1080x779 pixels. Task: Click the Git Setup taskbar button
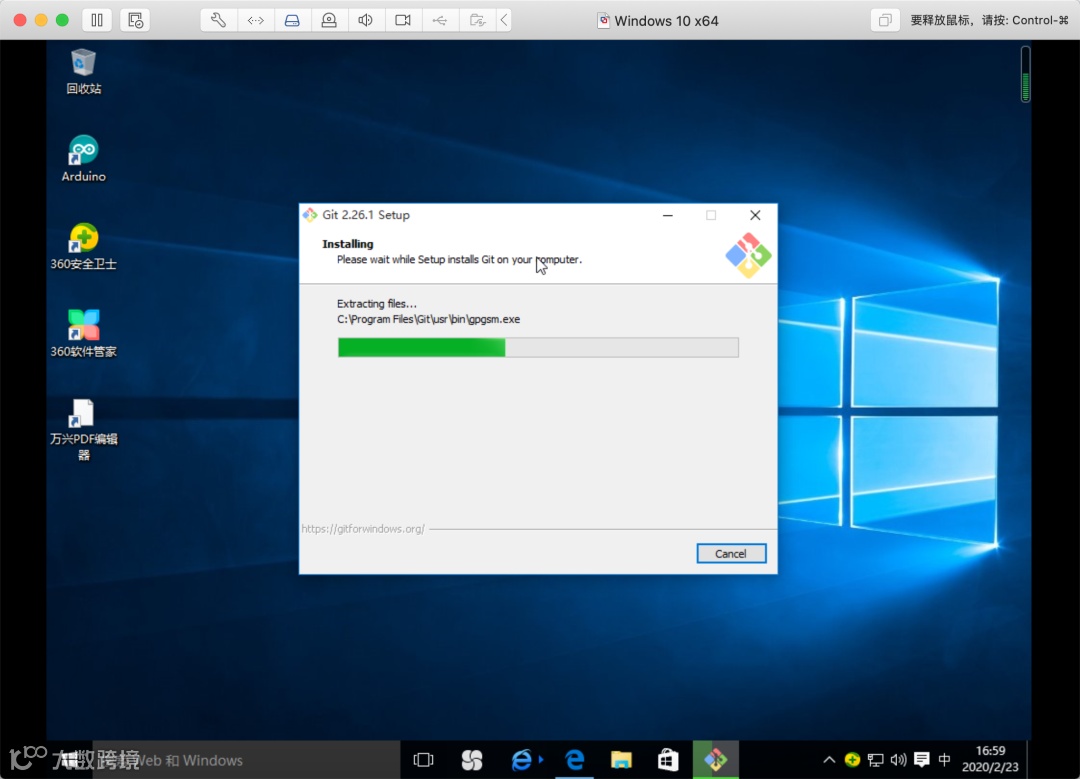tap(716, 760)
